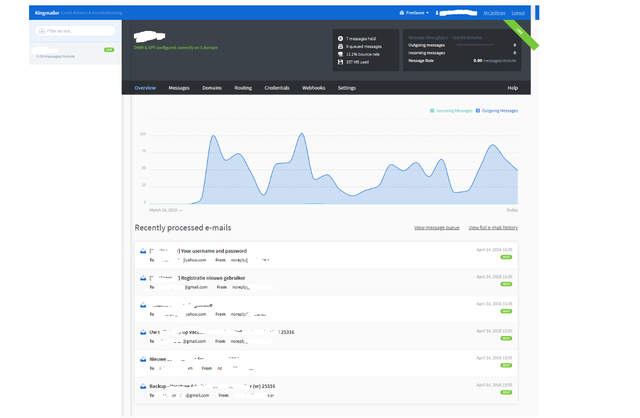The image size is (640, 418).
Task: Click the search icon in the server filter
Action: 41,31
